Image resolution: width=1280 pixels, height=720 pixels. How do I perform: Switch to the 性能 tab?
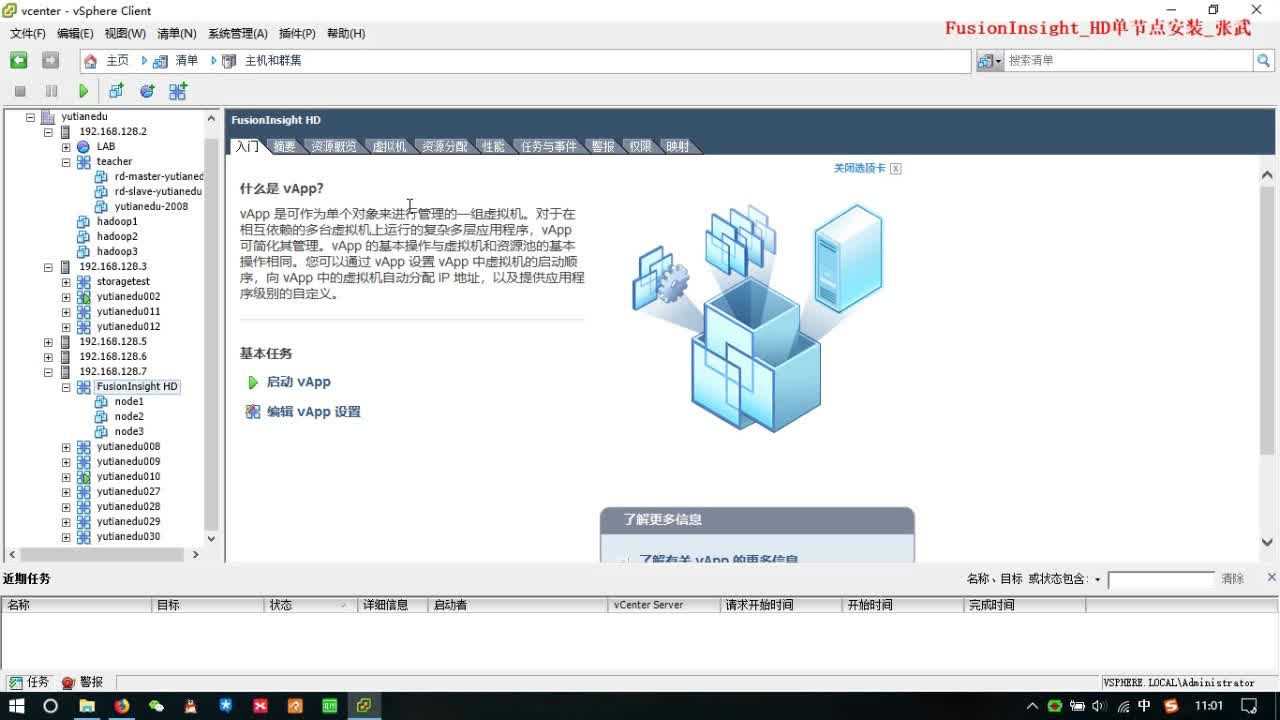pos(493,147)
